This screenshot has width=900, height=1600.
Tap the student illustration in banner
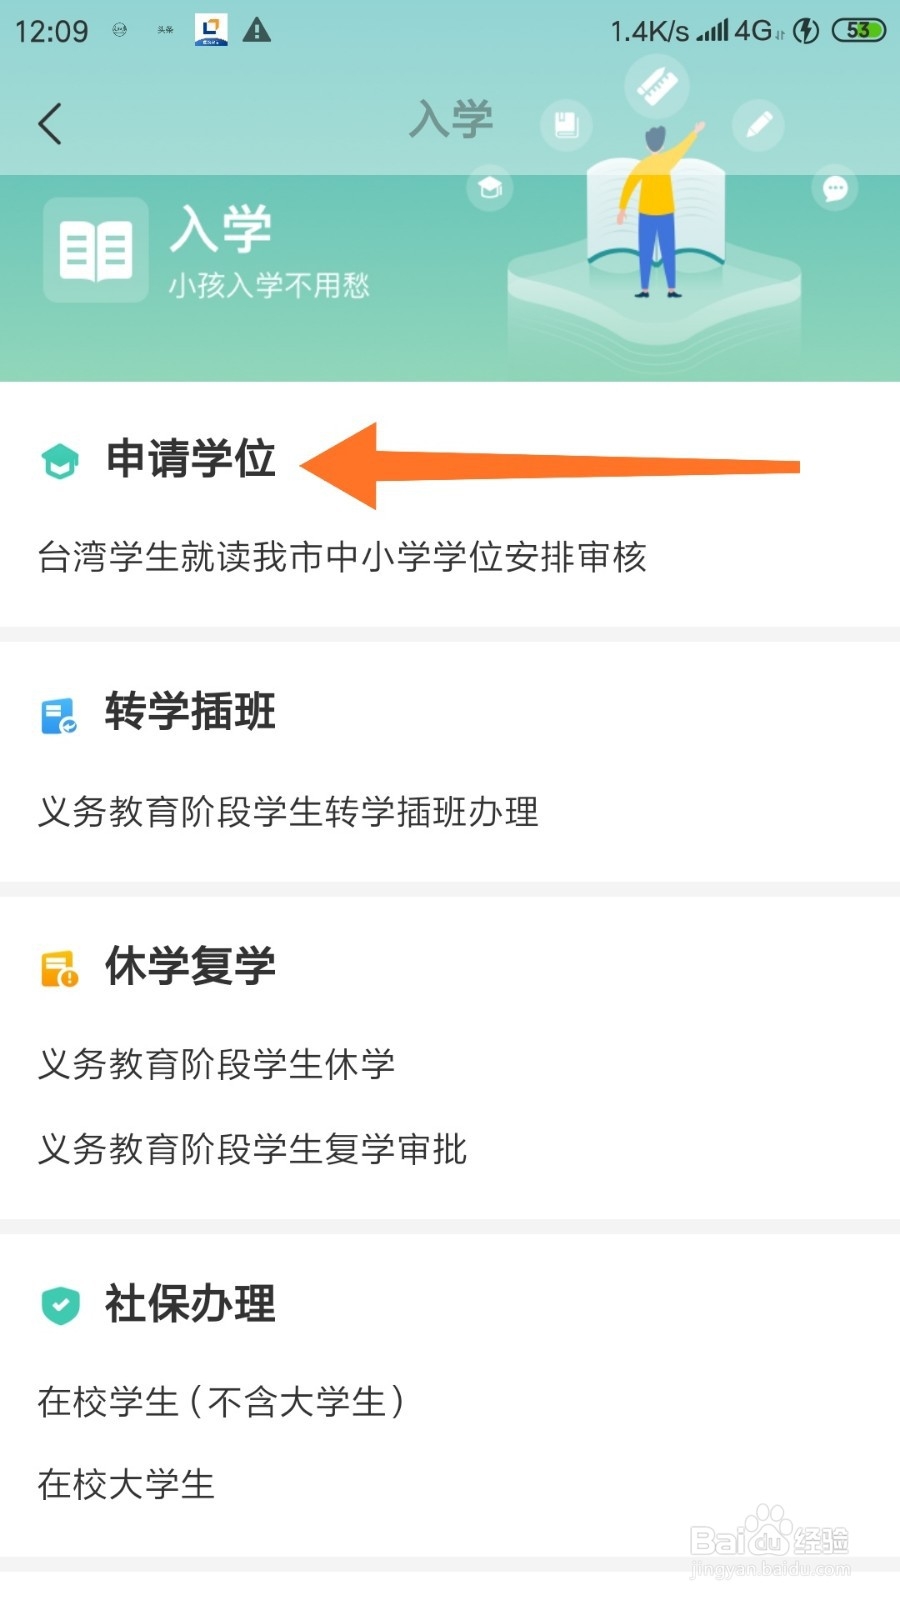657,210
